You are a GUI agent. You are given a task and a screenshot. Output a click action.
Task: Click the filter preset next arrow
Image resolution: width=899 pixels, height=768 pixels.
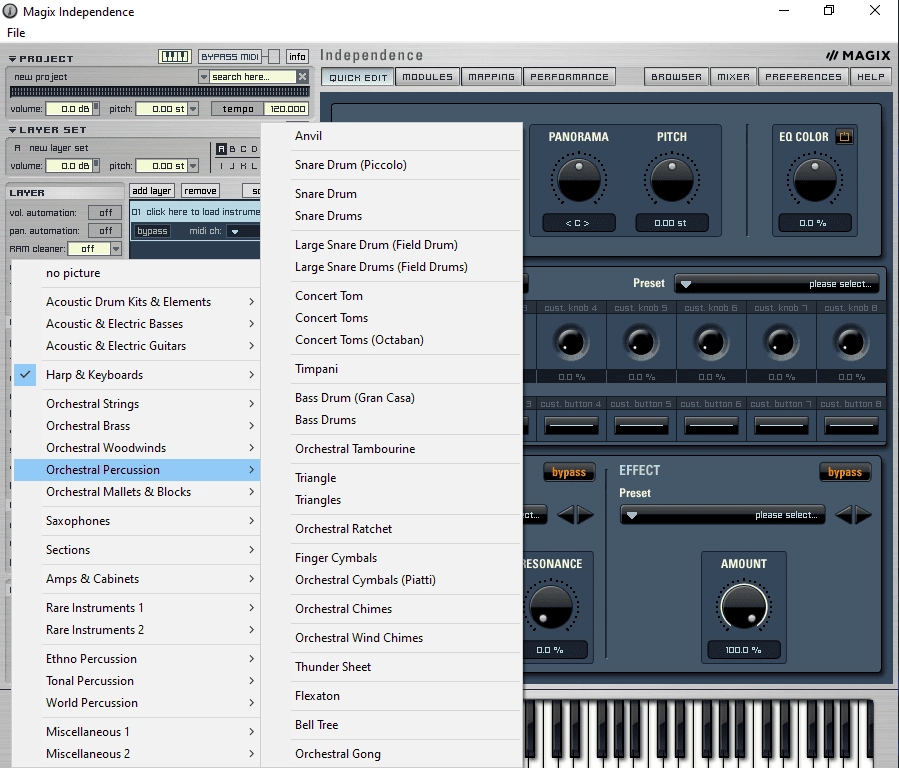[x=585, y=515]
